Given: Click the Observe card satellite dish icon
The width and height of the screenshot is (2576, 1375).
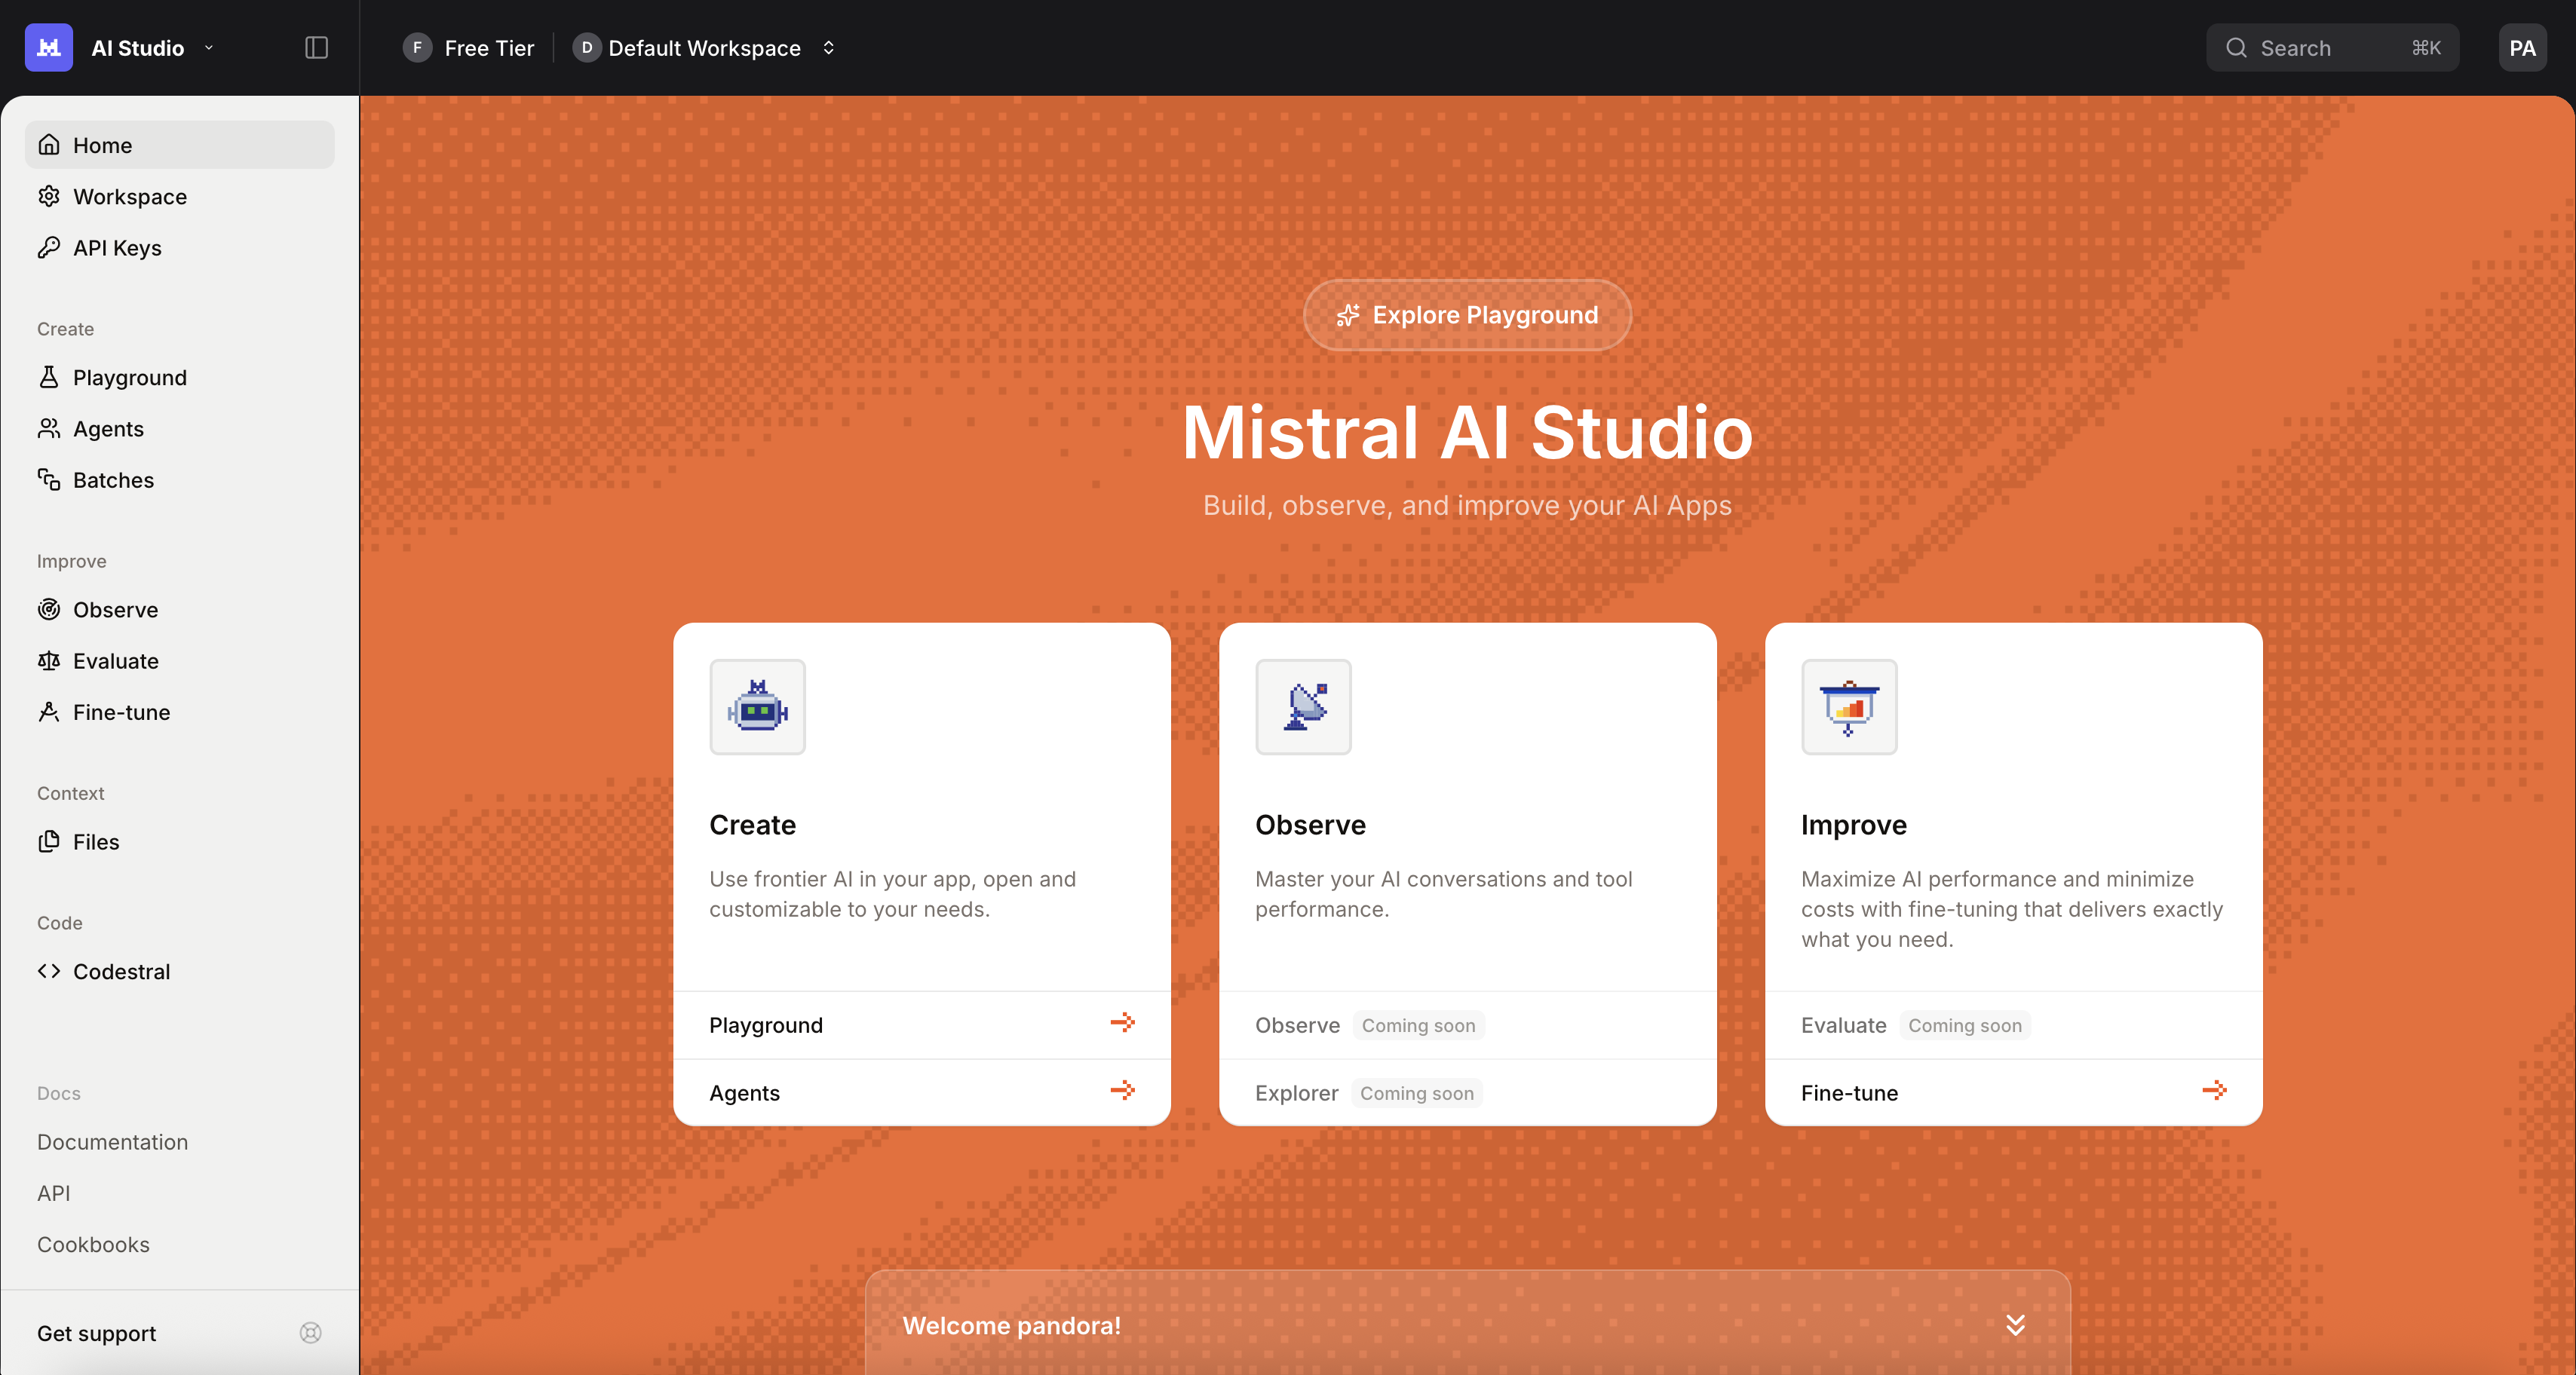Looking at the screenshot, I should tap(1303, 707).
